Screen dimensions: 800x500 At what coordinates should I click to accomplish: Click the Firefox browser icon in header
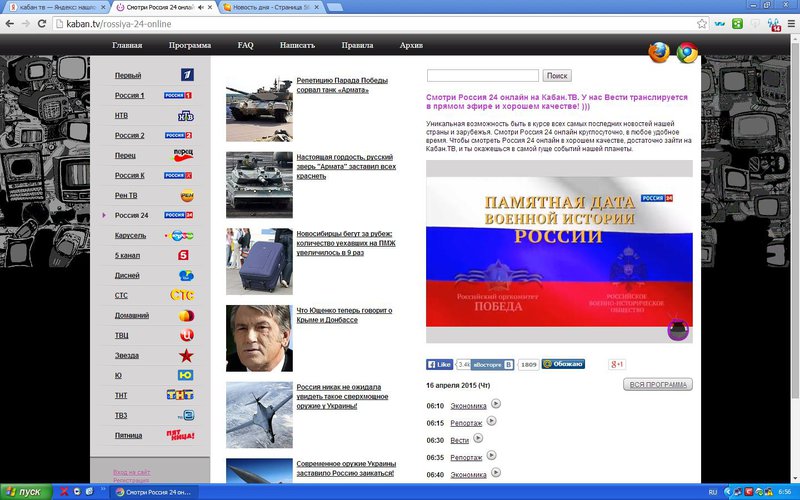(x=658, y=53)
